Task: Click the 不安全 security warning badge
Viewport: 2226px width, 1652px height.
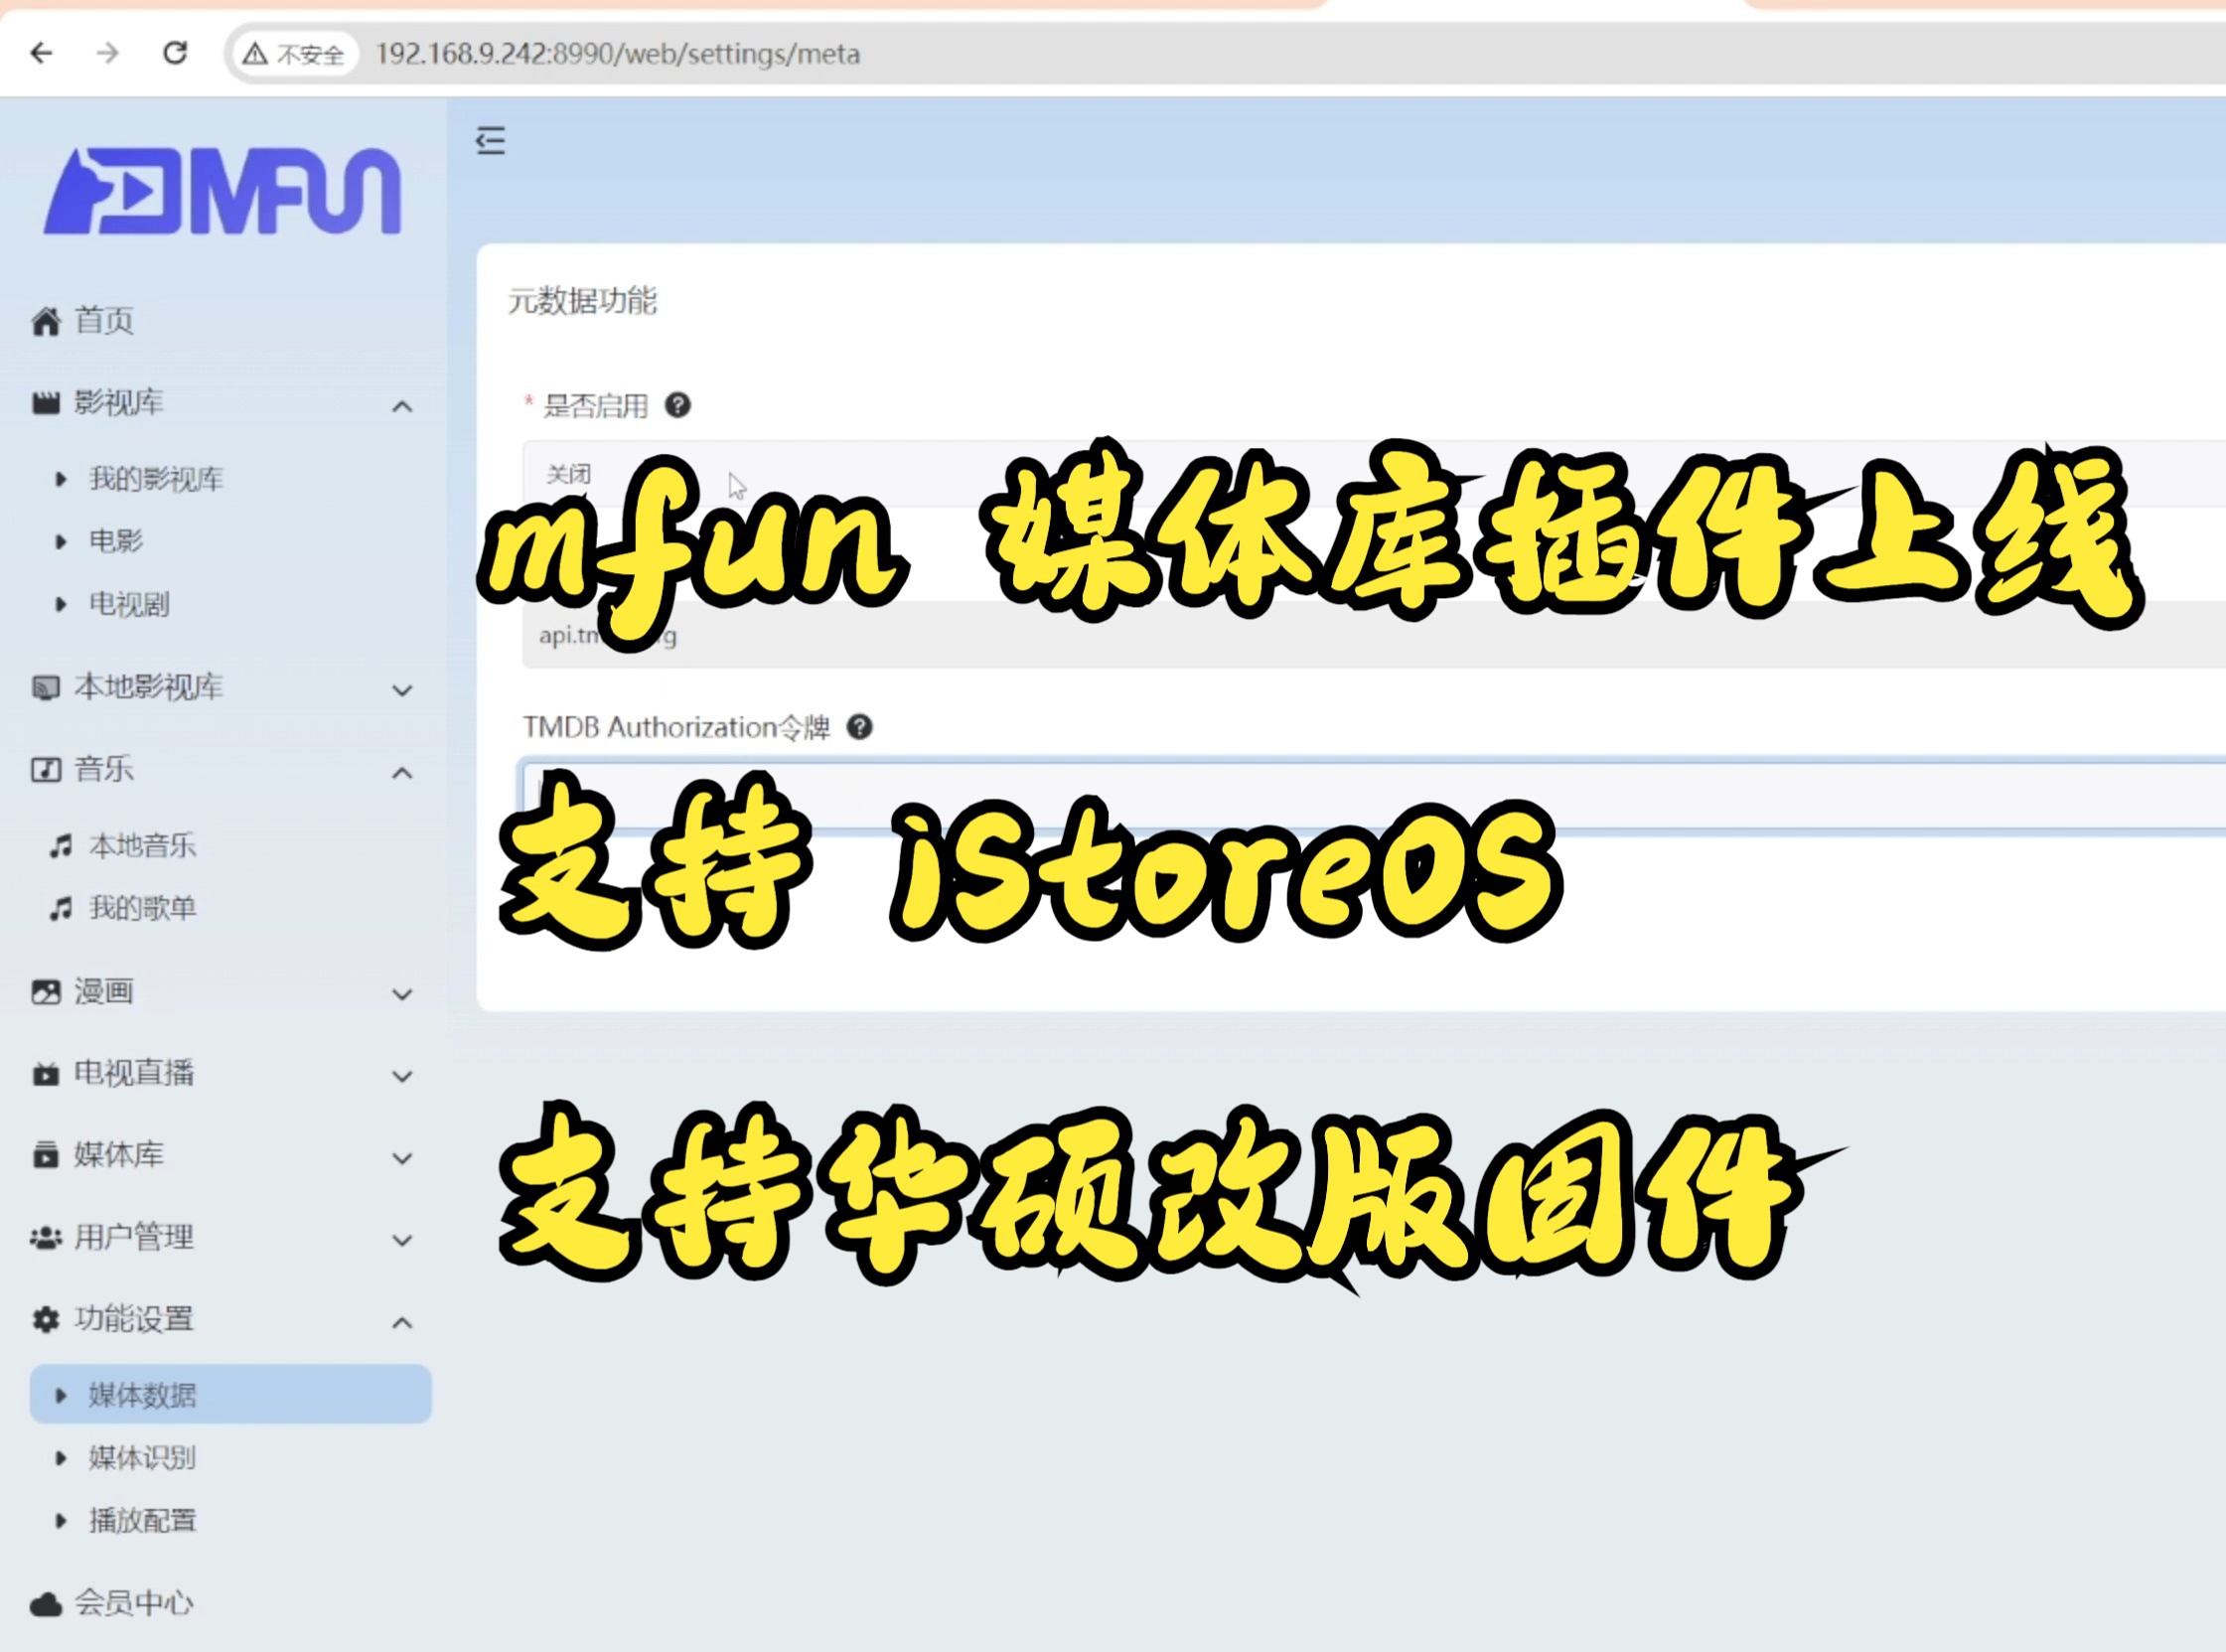Action: pos(293,54)
